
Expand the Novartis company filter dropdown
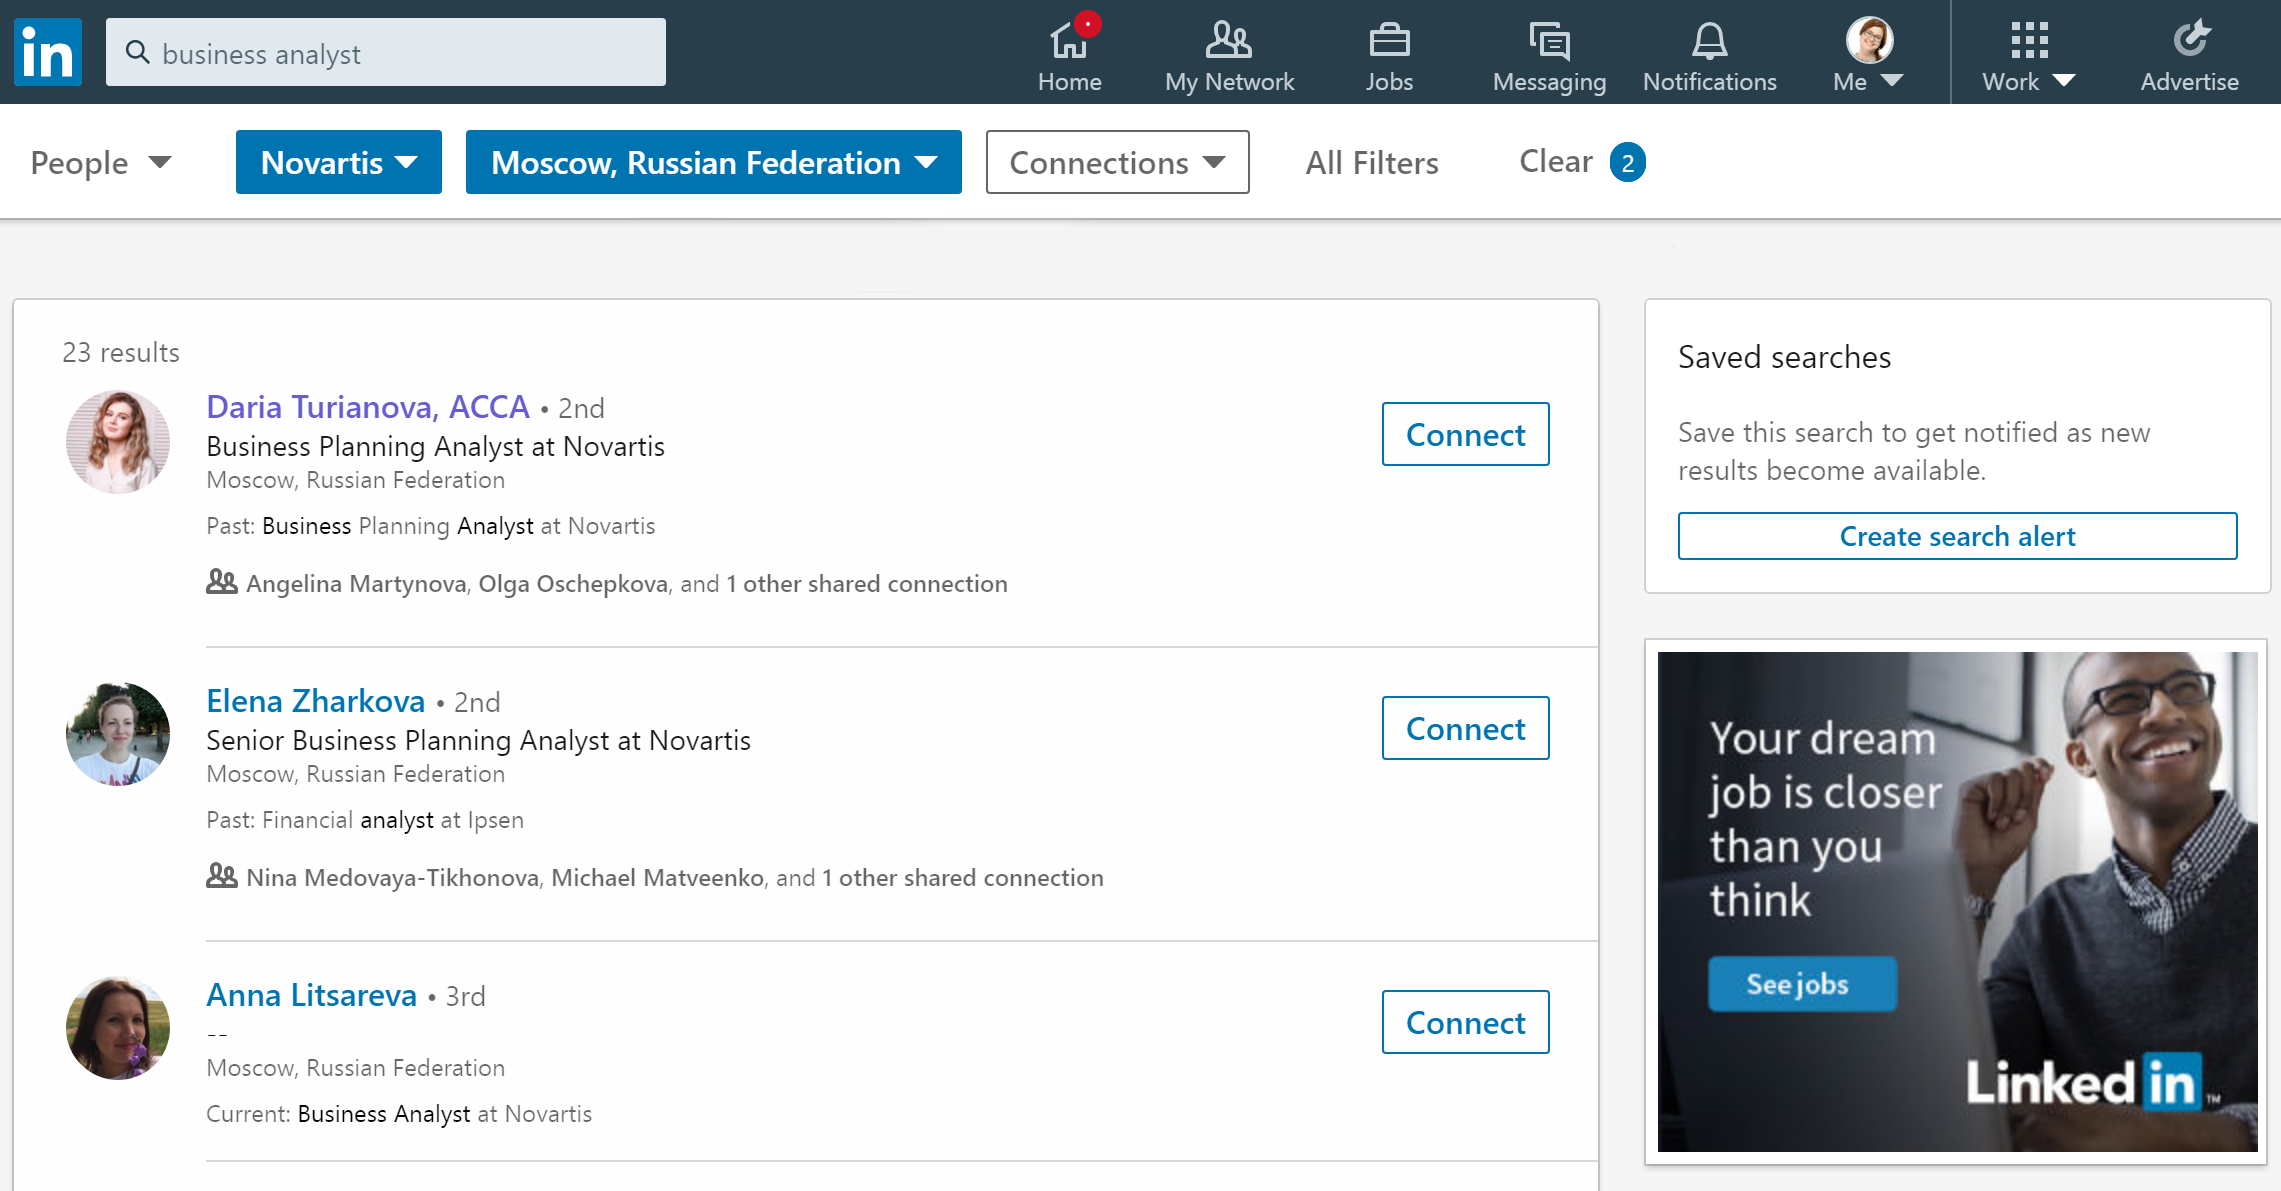click(339, 162)
